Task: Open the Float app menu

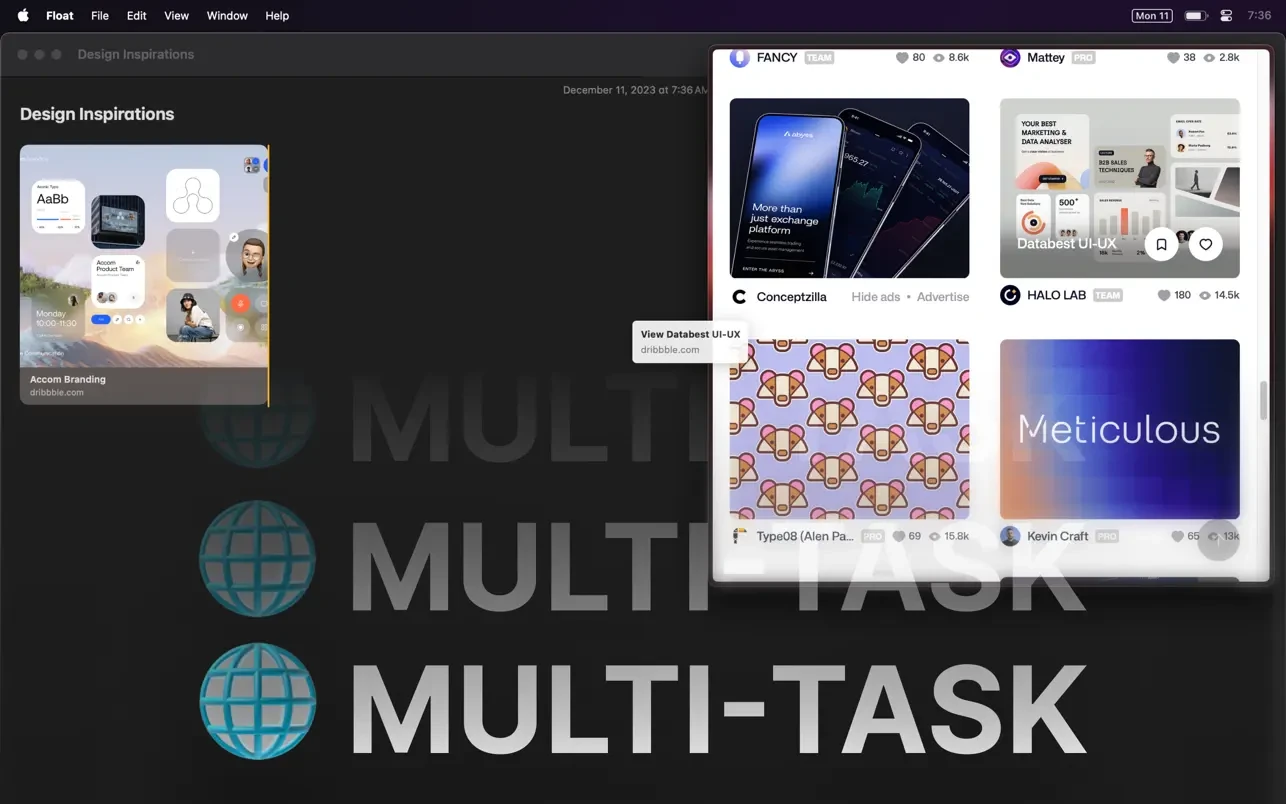Action: (x=60, y=16)
